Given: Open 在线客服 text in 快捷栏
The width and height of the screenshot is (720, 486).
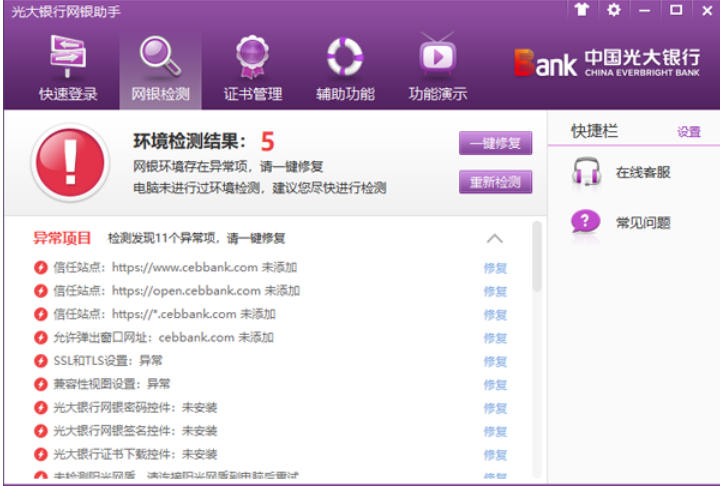Looking at the screenshot, I should coord(643,172).
